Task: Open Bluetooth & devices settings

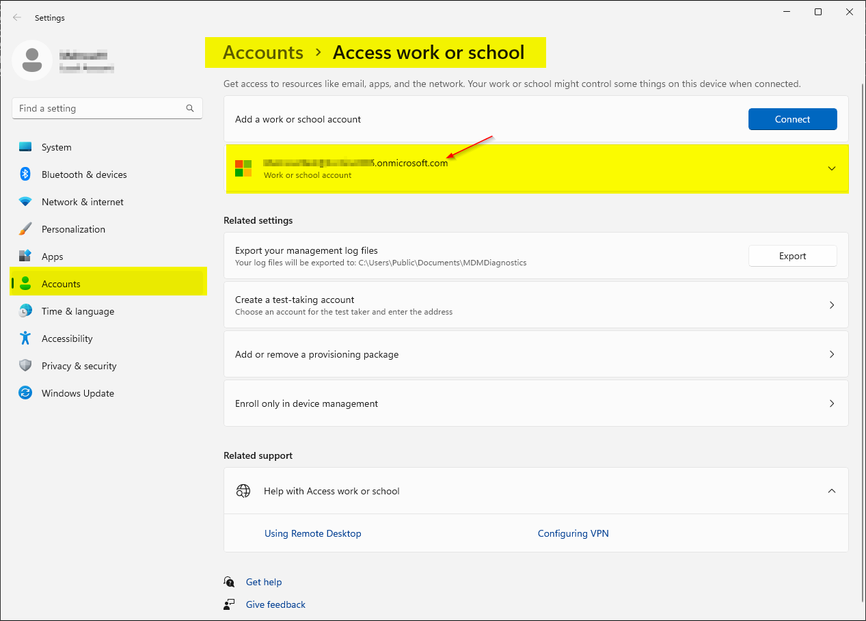Action: pyautogui.click(x=24, y=174)
